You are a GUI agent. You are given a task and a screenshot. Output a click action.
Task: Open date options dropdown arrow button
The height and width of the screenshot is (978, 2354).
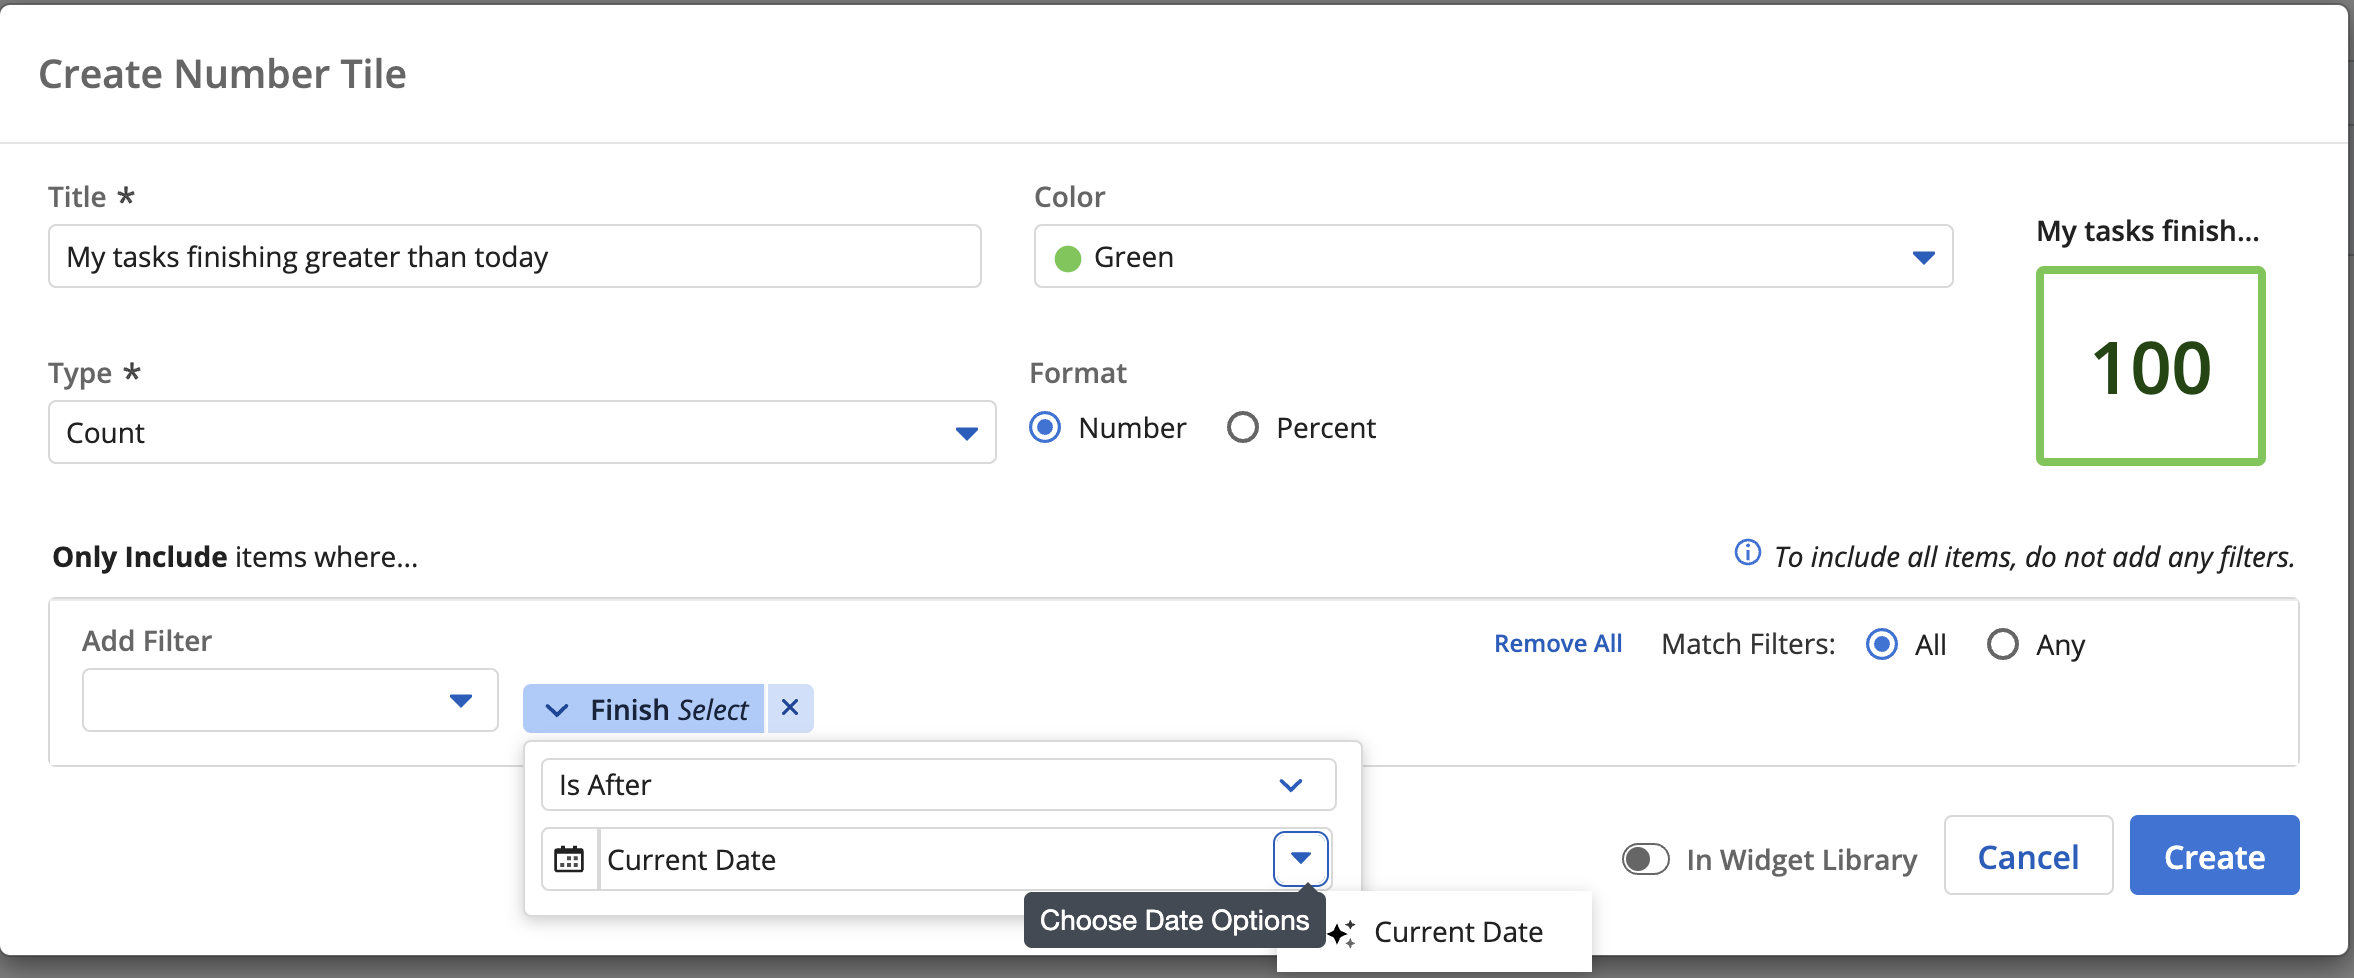(1300, 858)
